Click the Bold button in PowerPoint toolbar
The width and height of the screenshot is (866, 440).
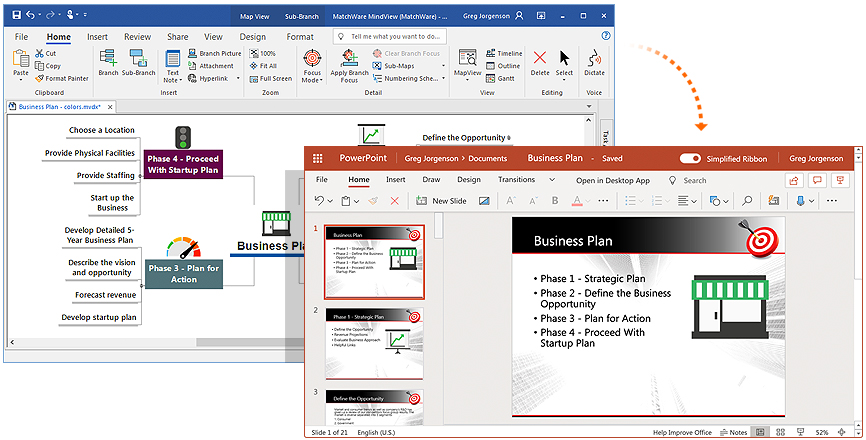pyautogui.click(x=555, y=201)
